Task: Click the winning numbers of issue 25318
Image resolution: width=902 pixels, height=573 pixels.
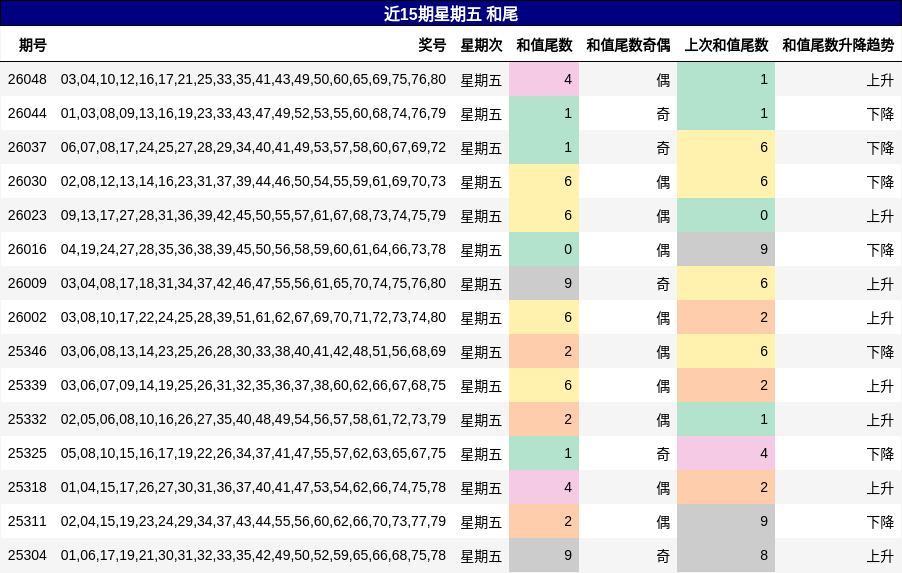Action: point(253,487)
